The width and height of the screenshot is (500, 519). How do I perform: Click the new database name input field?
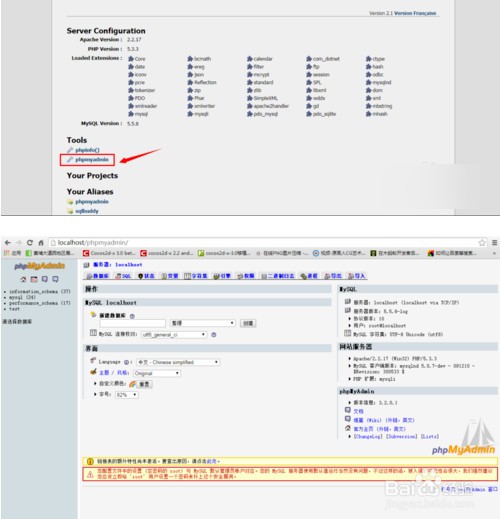click(x=133, y=323)
